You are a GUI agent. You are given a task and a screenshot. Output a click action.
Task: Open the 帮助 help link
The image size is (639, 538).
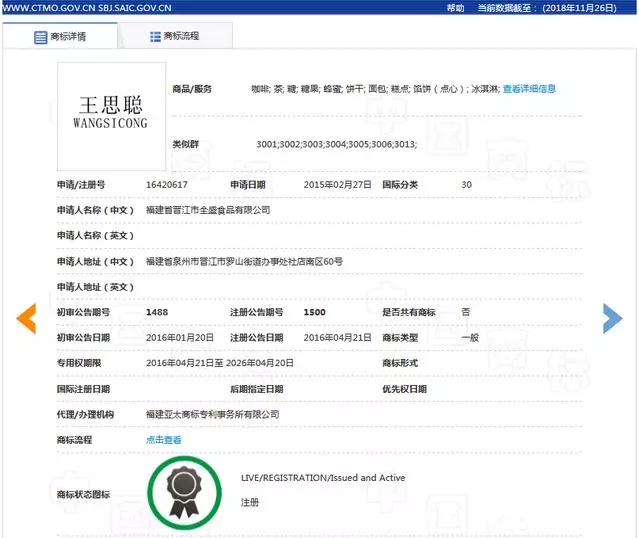tap(455, 7)
